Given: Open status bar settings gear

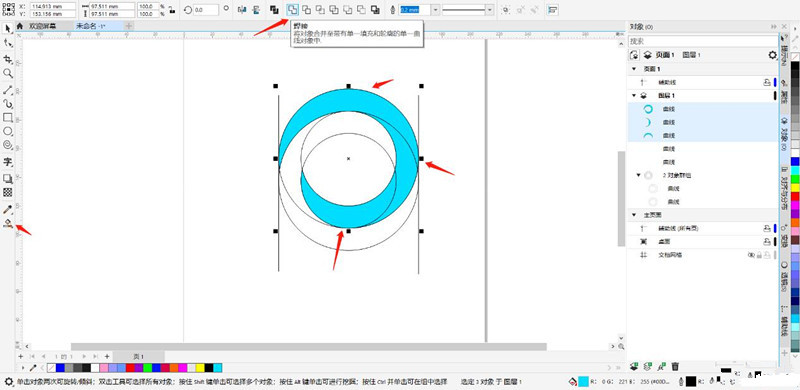Looking at the screenshot, I should 8,381.
